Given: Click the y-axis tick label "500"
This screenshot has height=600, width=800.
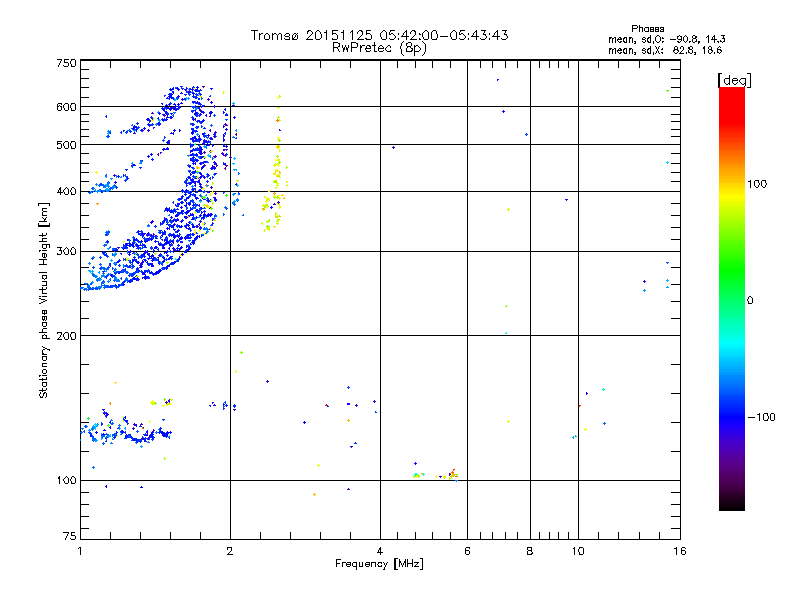Looking at the screenshot, I should (66, 145).
